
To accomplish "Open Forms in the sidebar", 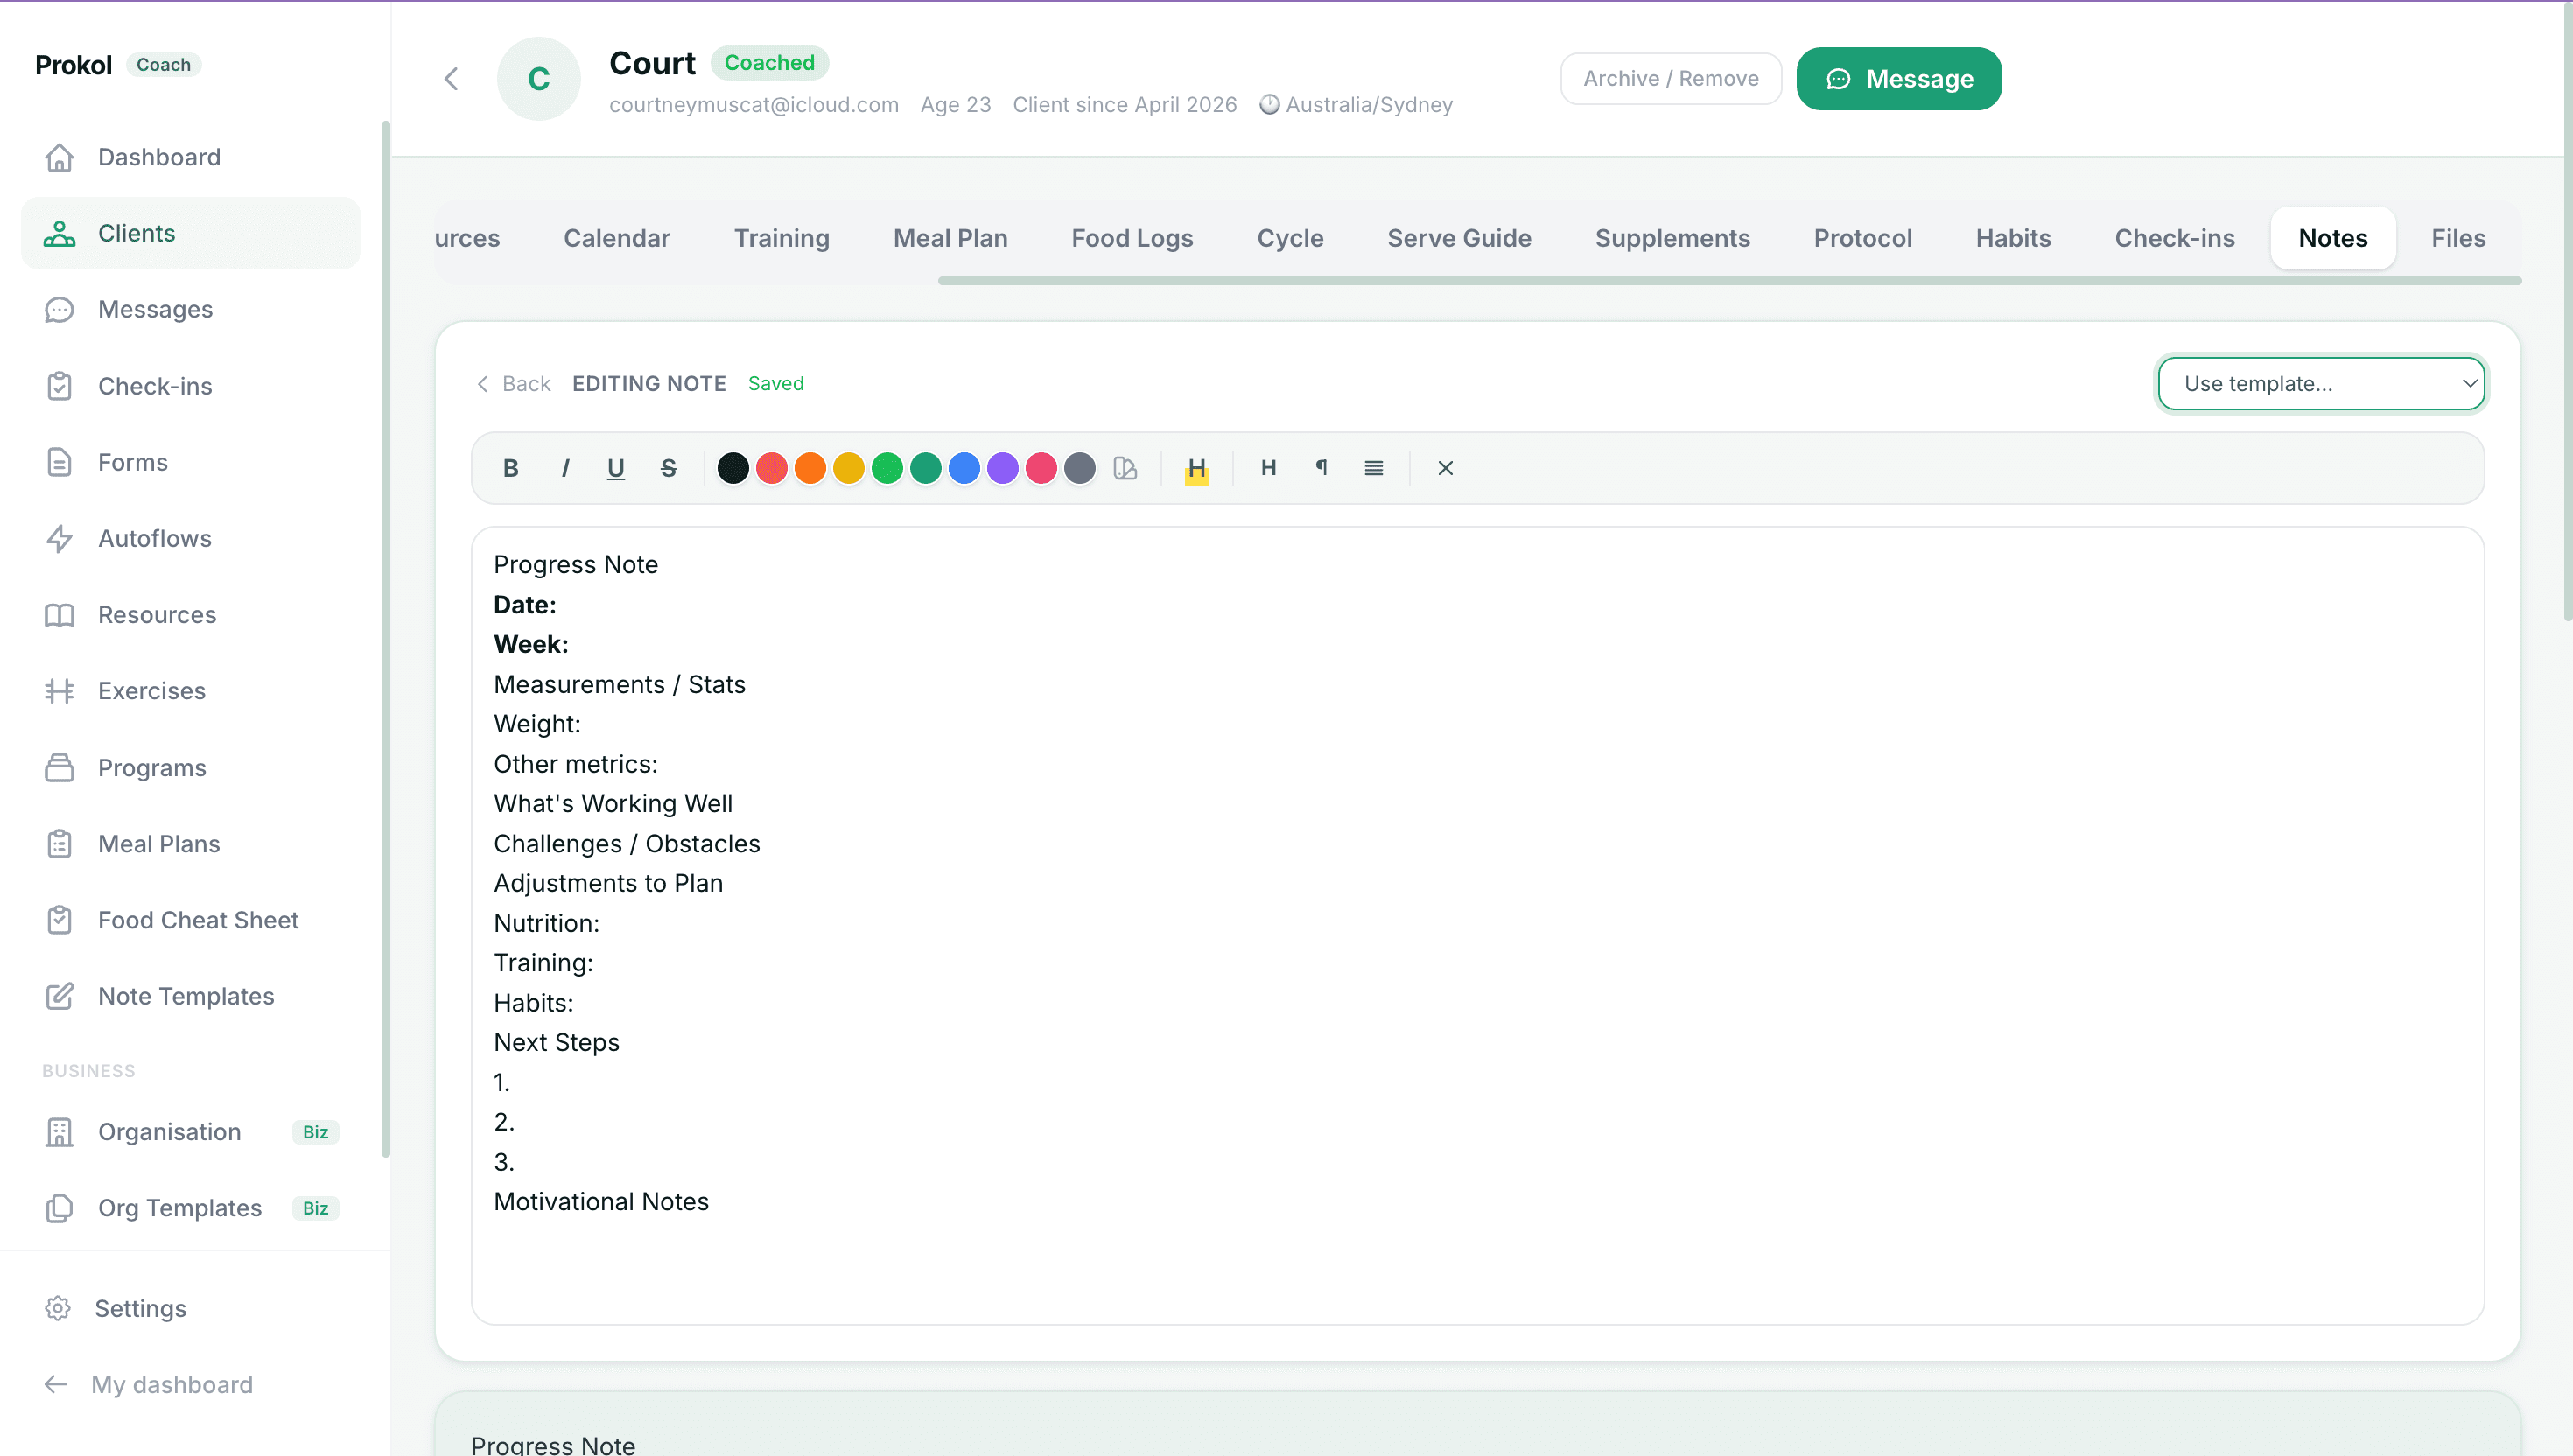I will coord(190,462).
